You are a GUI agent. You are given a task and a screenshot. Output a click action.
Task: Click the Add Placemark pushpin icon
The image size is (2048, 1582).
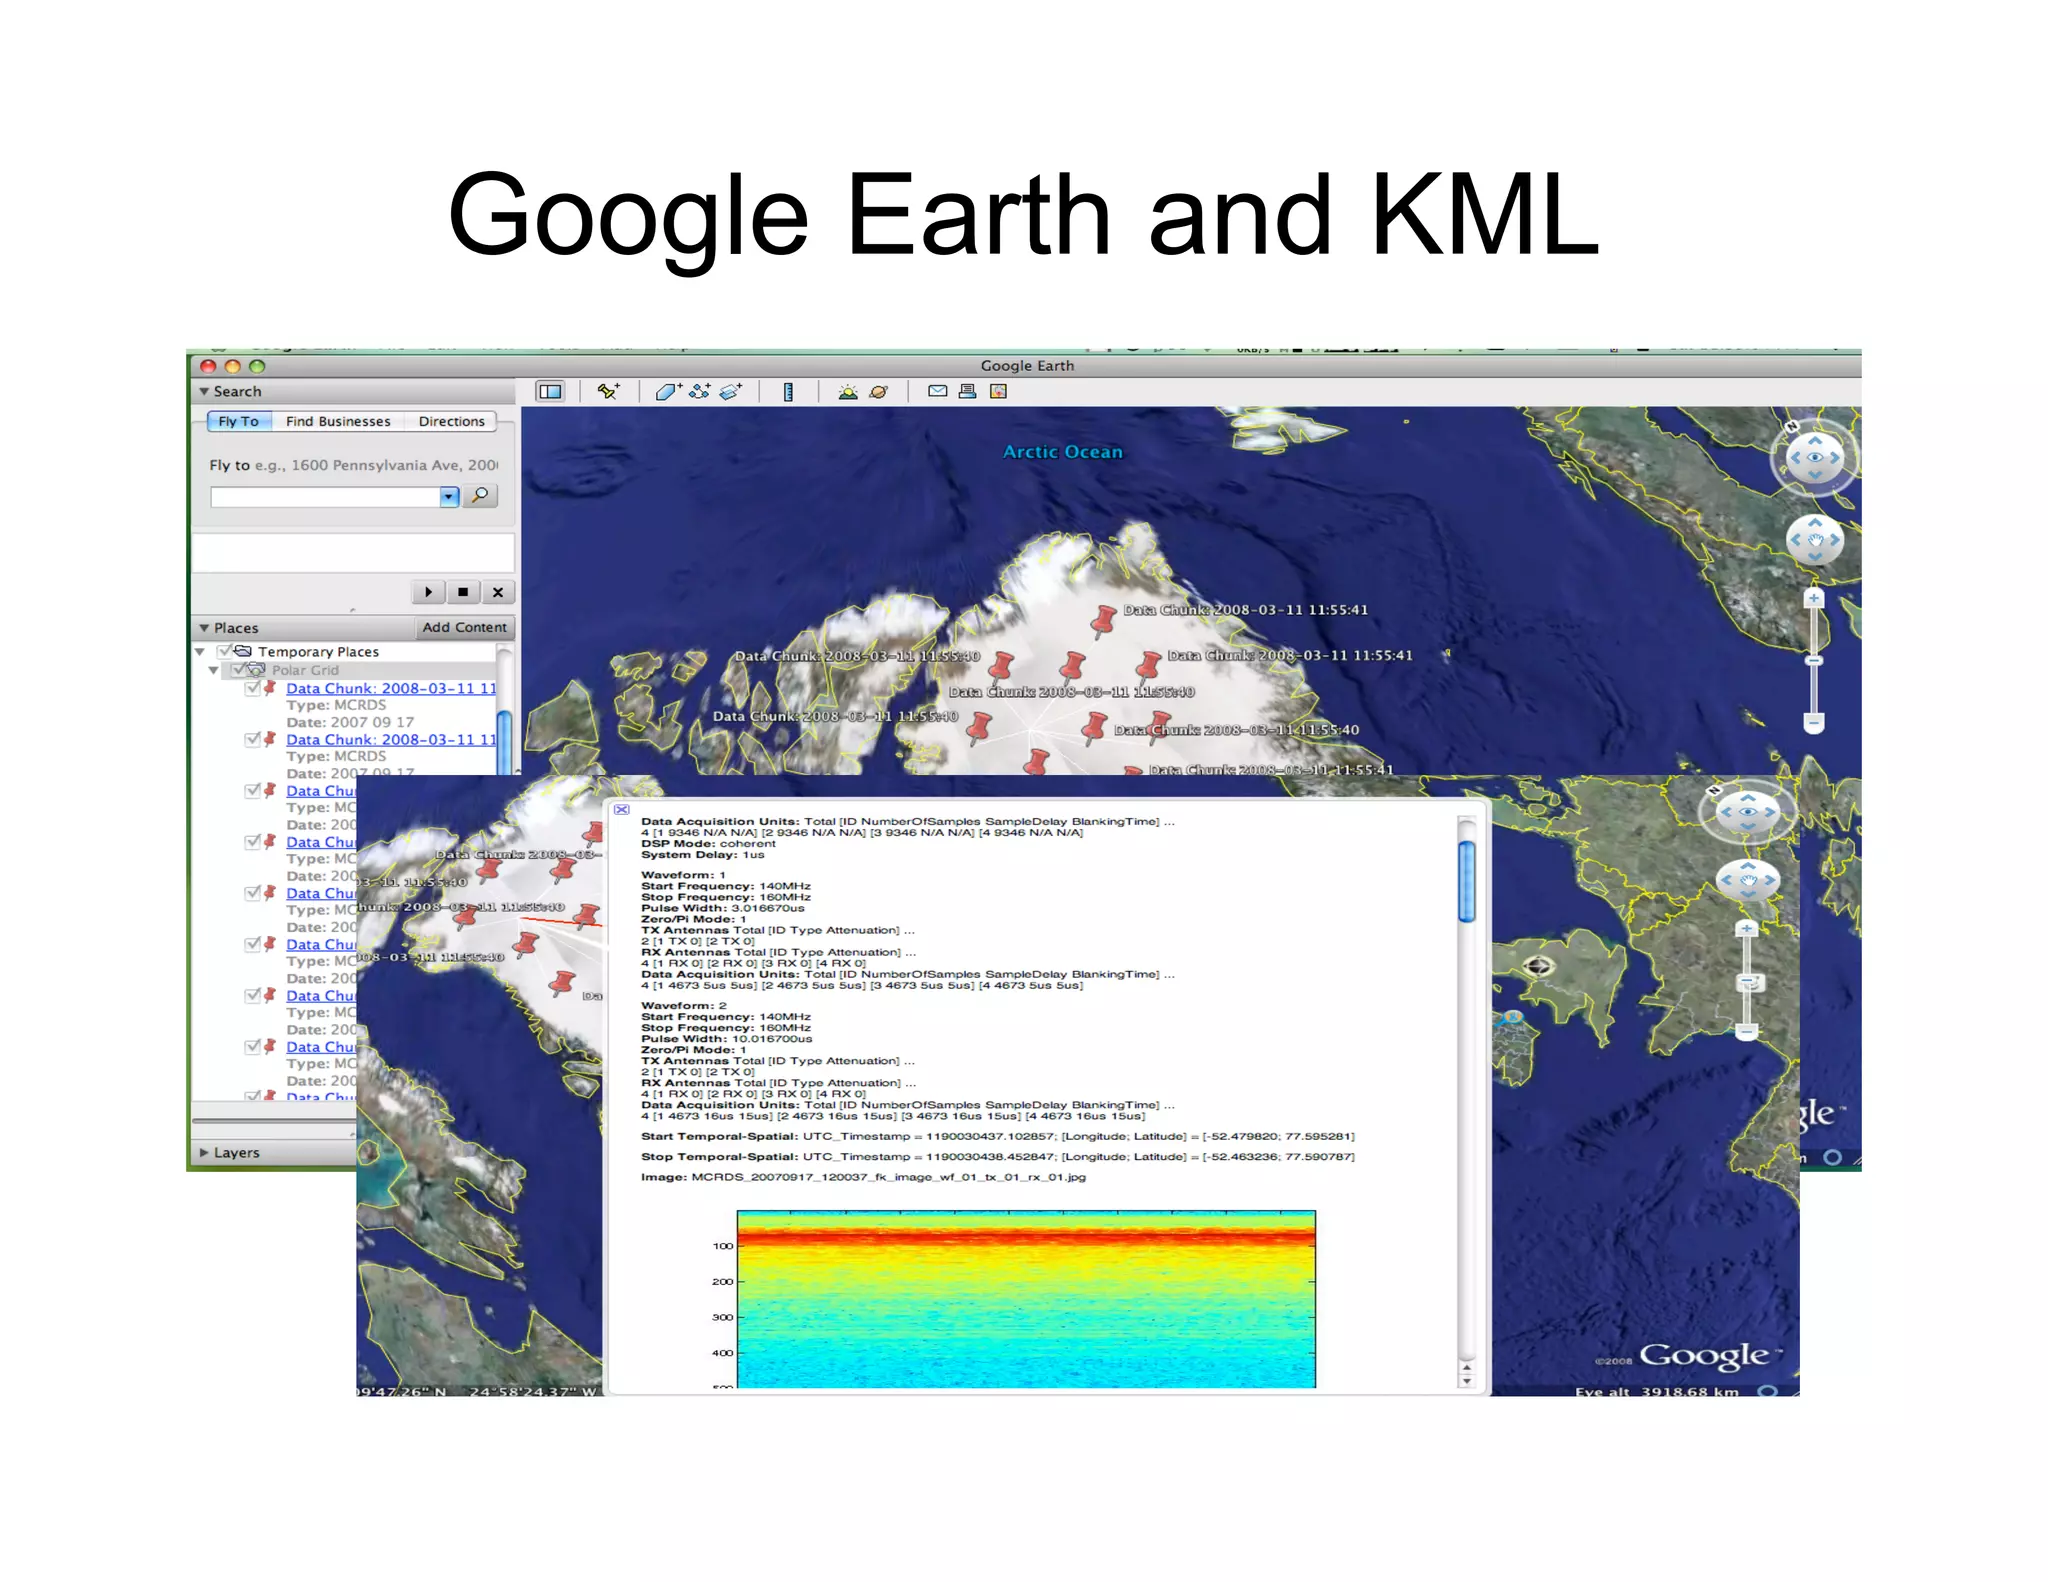pyautogui.click(x=608, y=392)
